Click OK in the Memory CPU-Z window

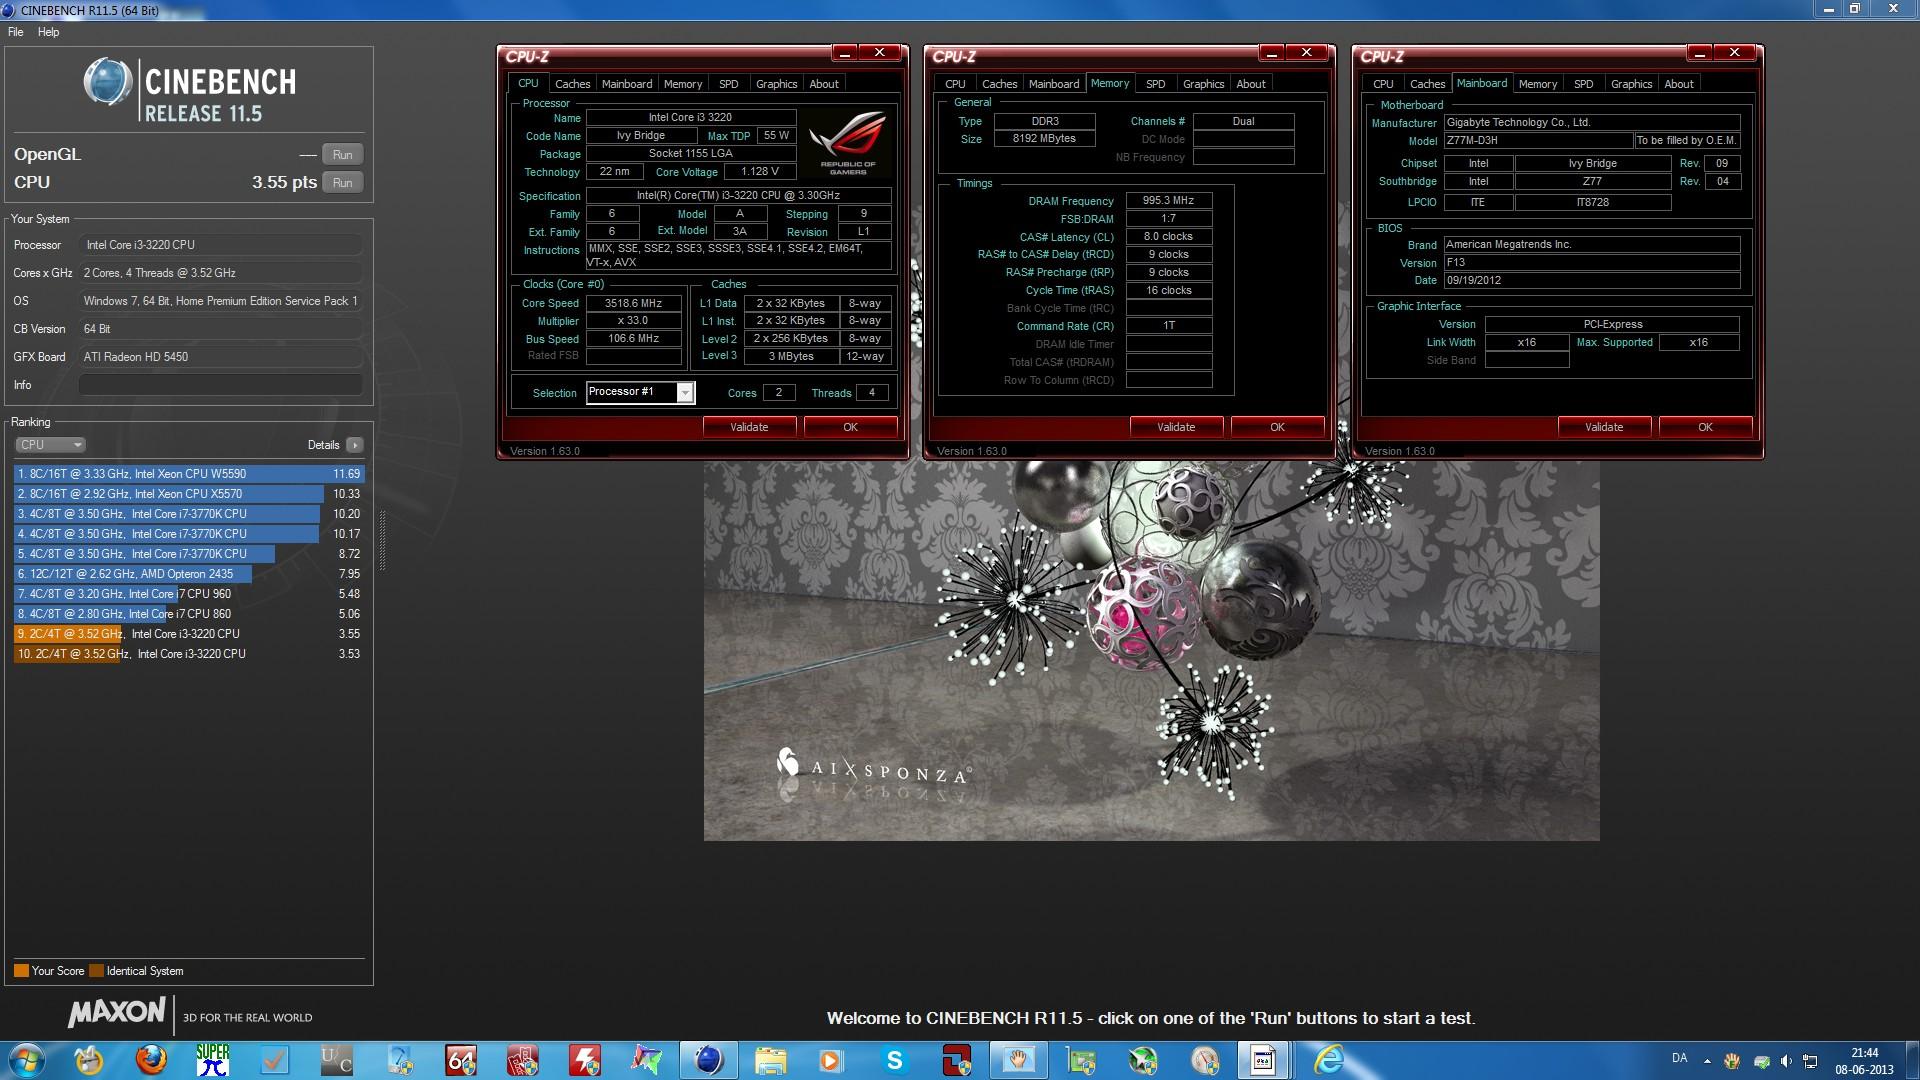(x=1277, y=427)
